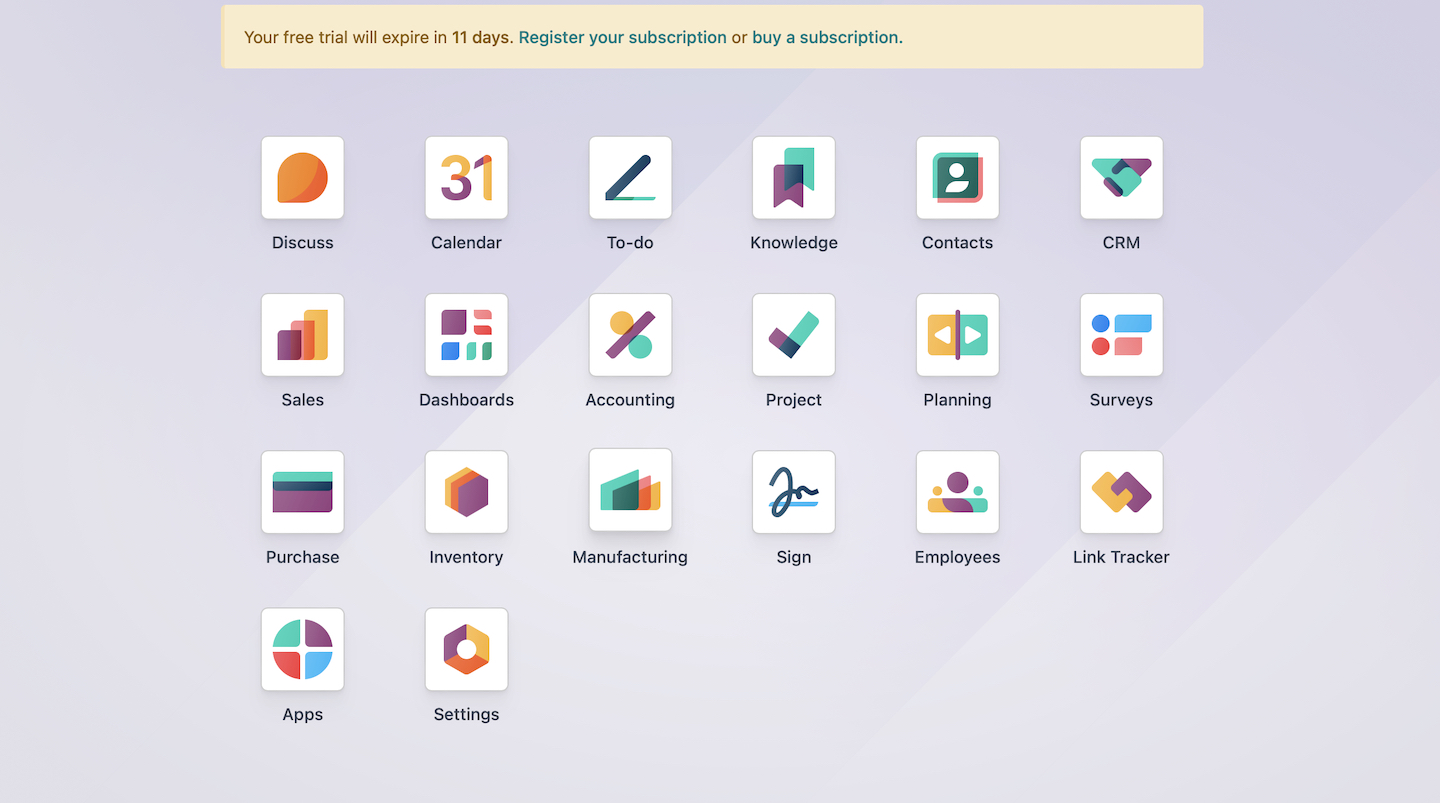Click the Planning app icon
1440x803 pixels.
coord(957,335)
